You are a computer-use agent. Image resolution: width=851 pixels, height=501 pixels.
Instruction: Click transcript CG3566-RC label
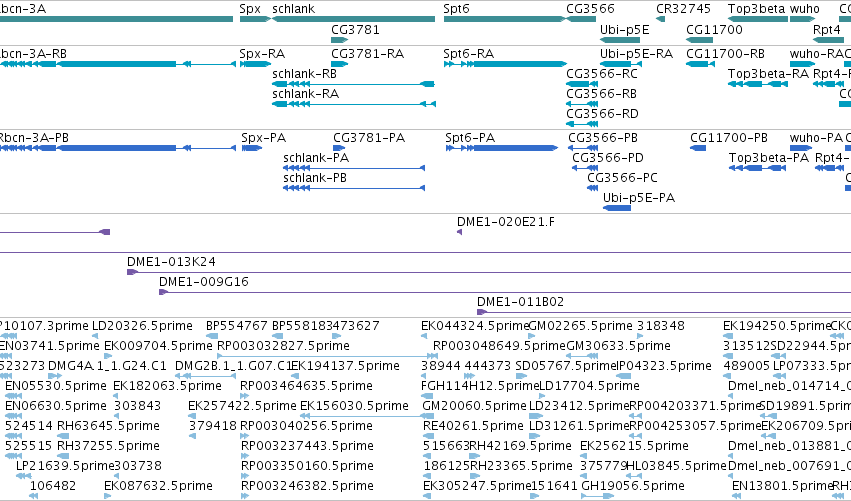[602, 74]
